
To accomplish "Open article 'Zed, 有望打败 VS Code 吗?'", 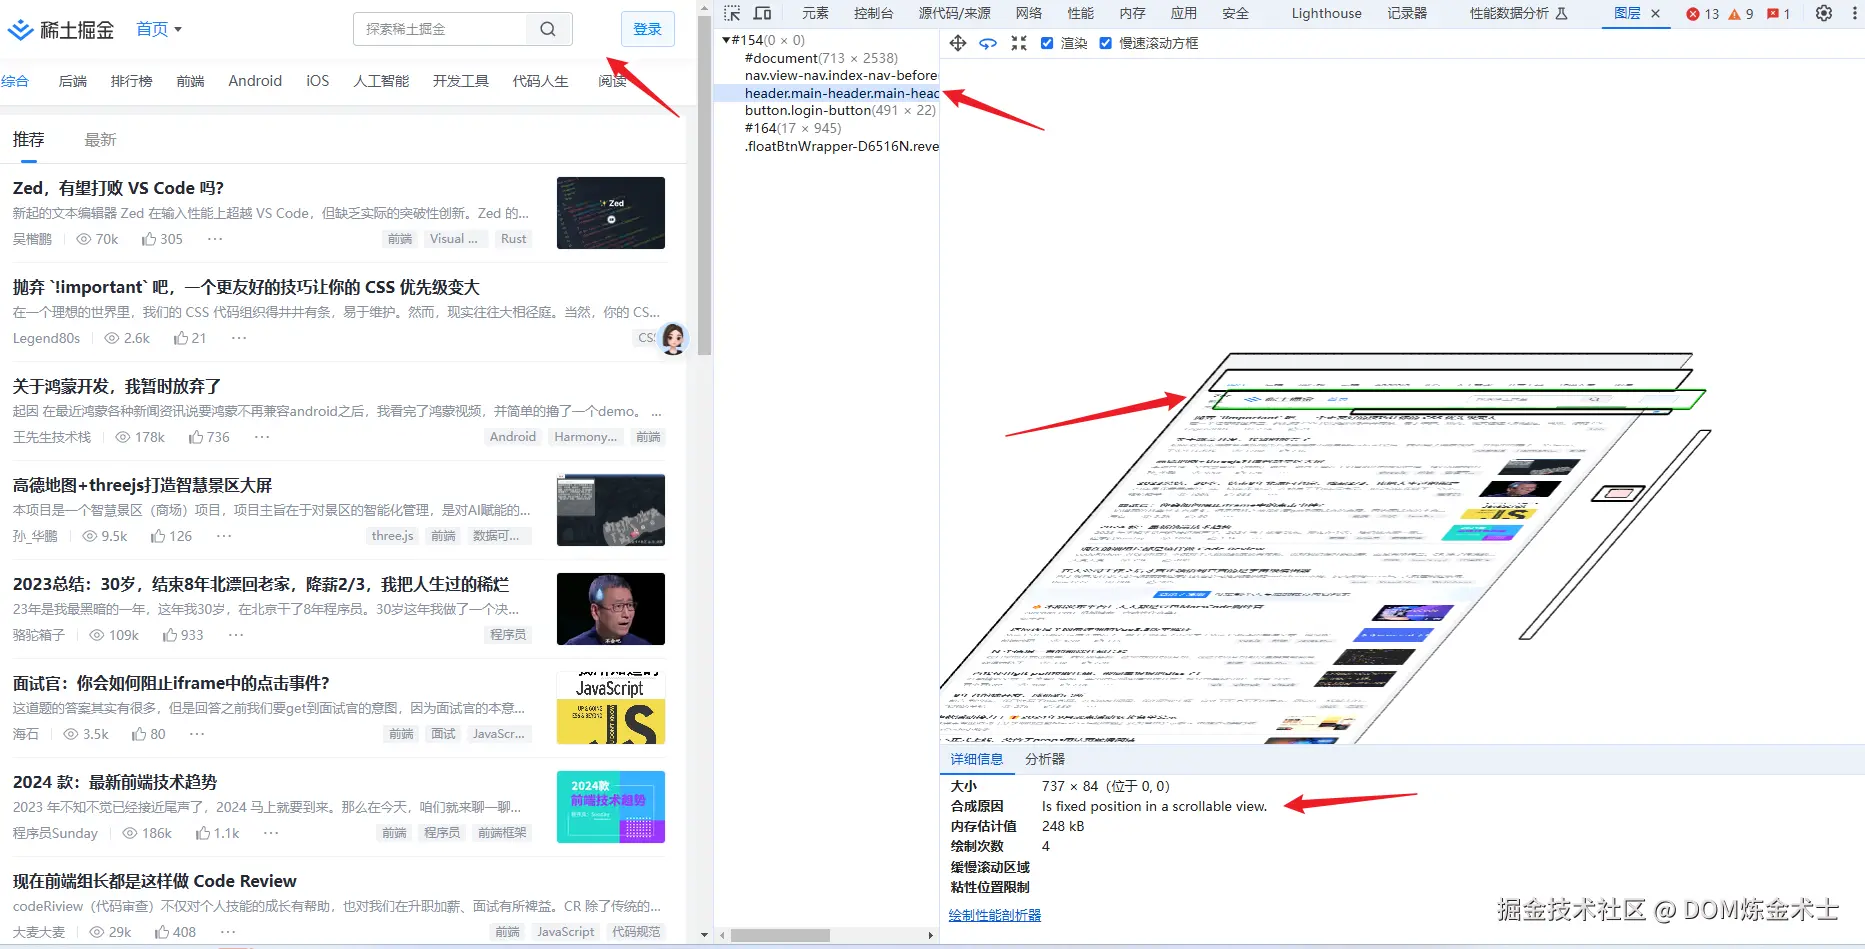I will (118, 188).
